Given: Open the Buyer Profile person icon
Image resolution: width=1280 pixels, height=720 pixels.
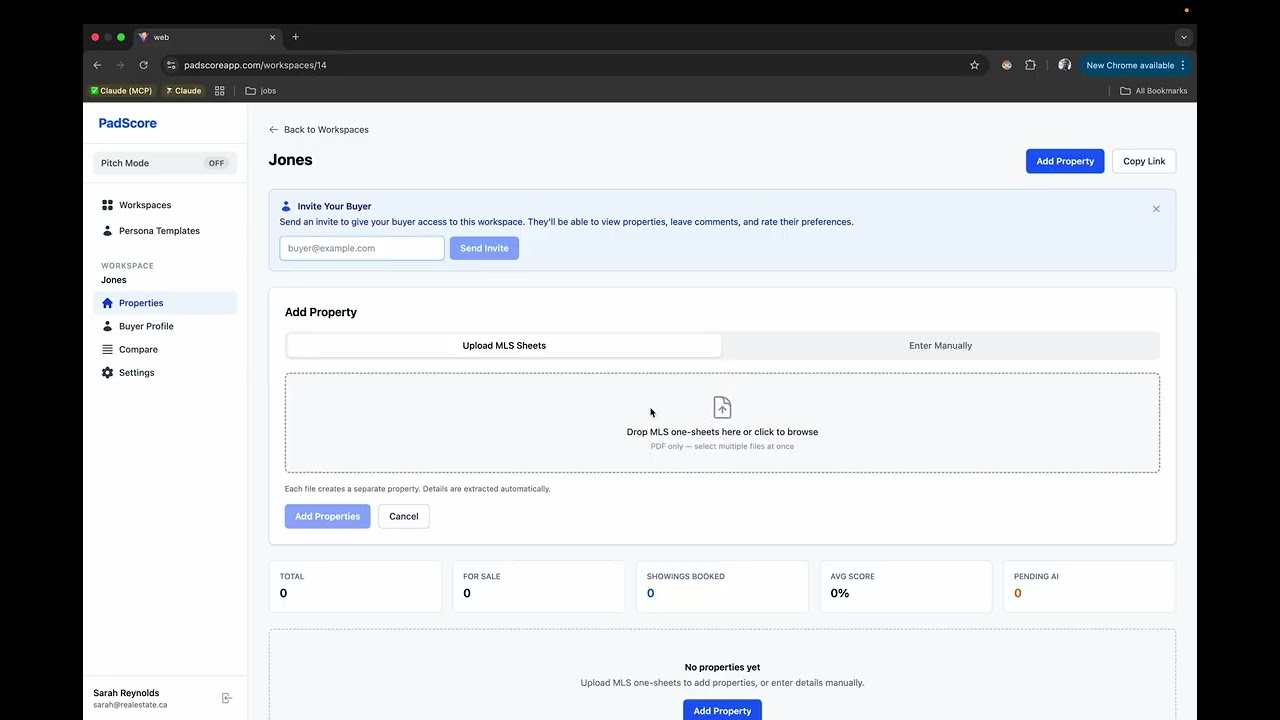Looking at the screenshot, I should [107, 326].
